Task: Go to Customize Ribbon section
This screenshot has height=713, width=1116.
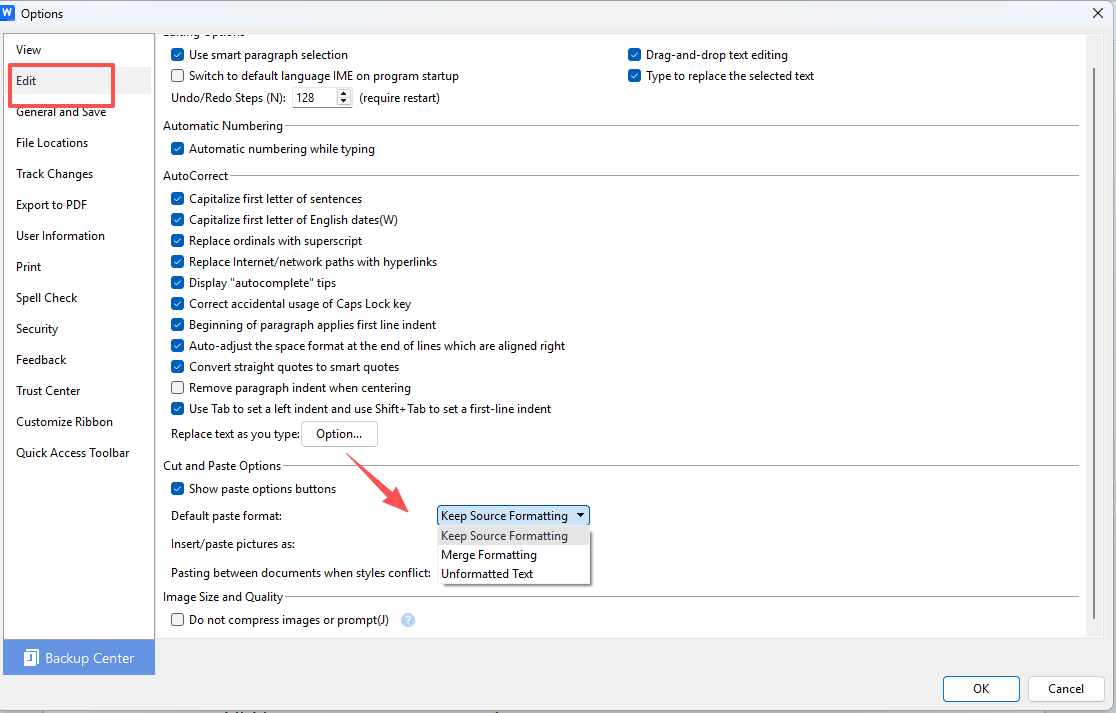Action: pyautogui.click(x=64, y=422)
